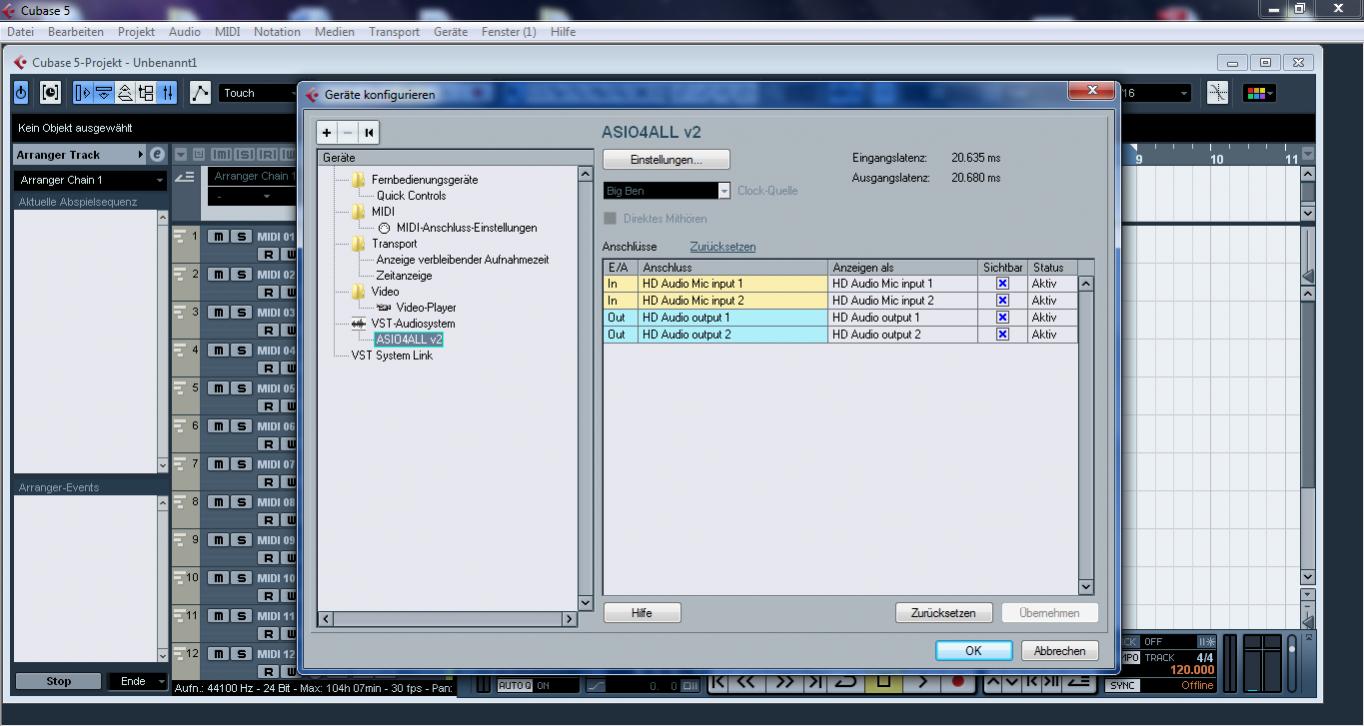Select ASIO4ALL v2 in device tree
Viewport: 1364px width, 726px height.
coord(409,340)
